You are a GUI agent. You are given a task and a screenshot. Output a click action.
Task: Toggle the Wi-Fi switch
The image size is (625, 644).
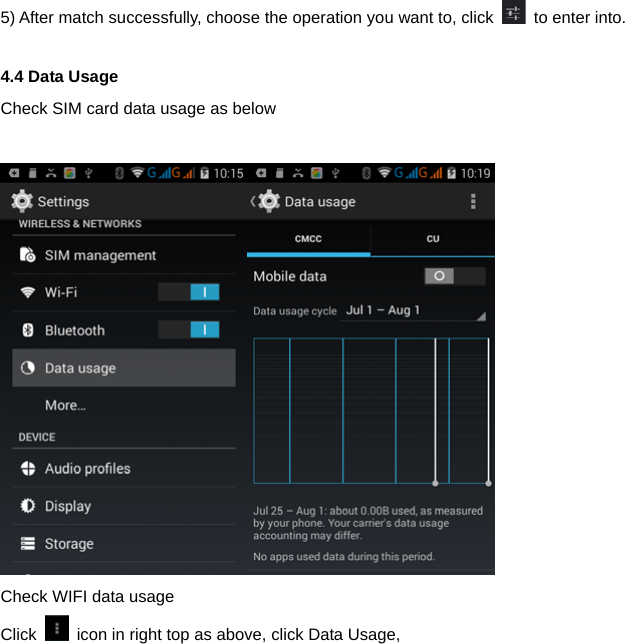point(189,292)
